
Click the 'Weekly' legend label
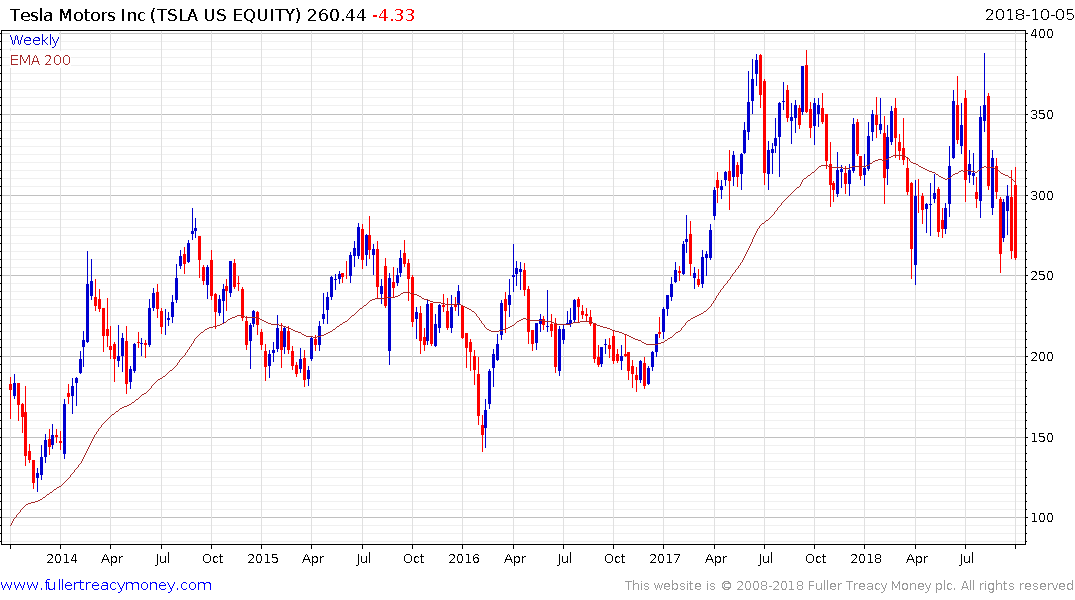click(34, 40)
